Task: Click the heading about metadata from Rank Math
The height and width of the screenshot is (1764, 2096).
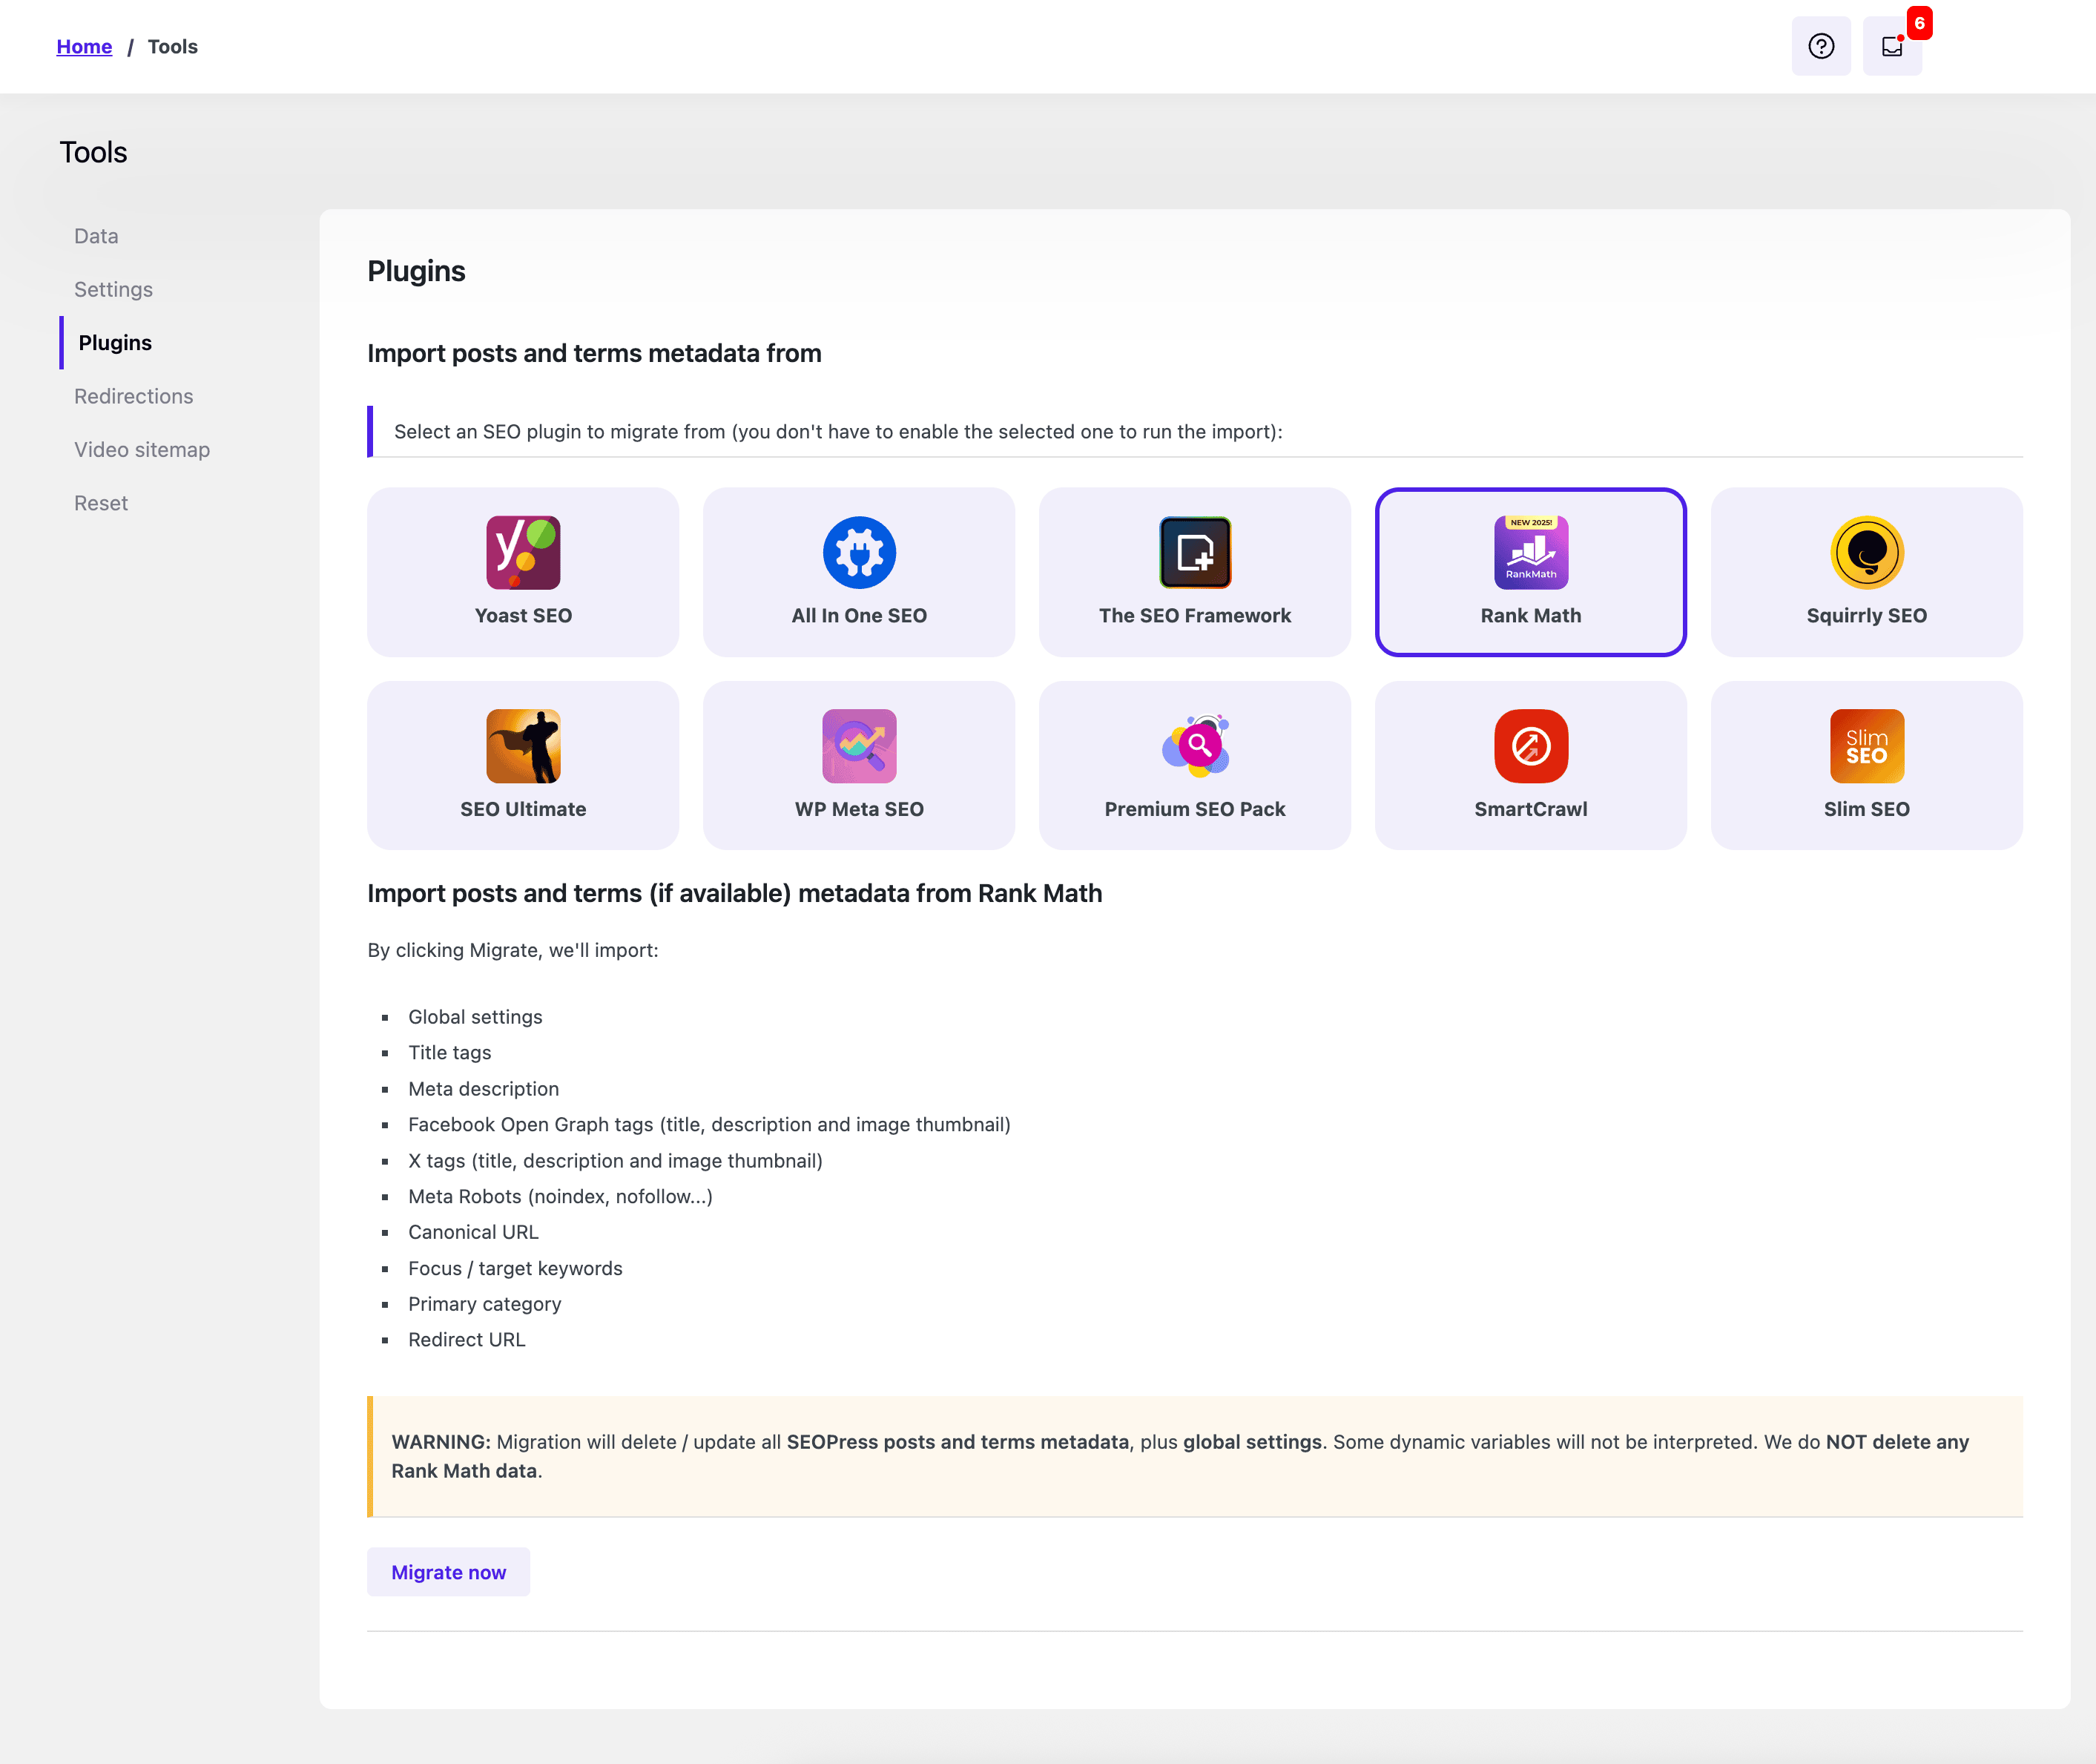Action: (x=734, y=893)
